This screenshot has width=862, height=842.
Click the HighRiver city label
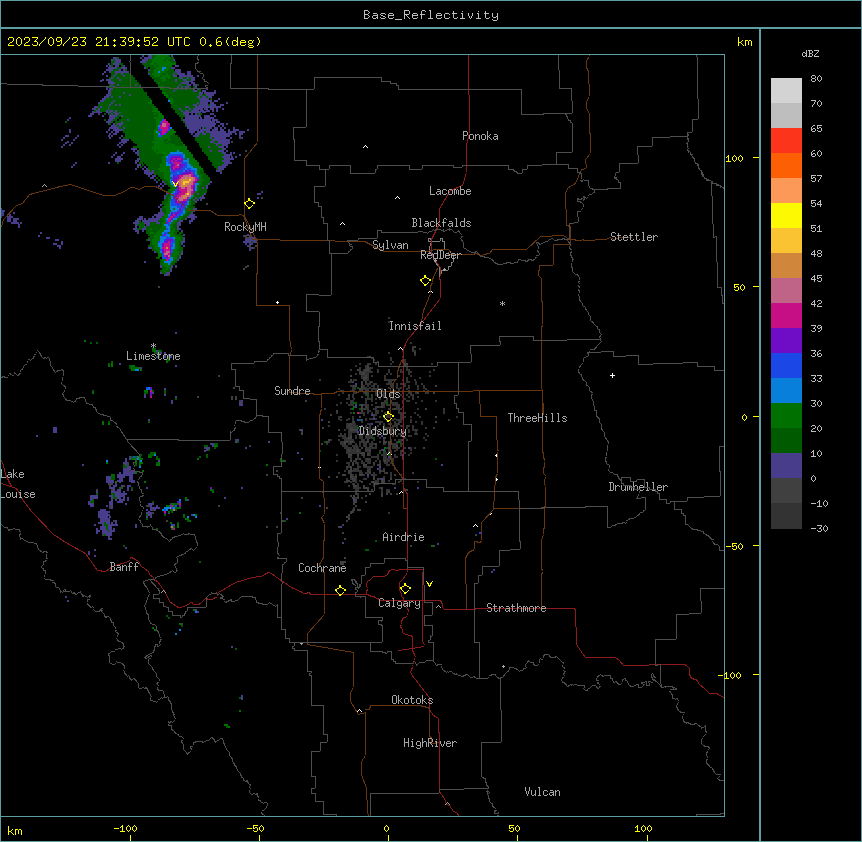[x=430, y=743]
